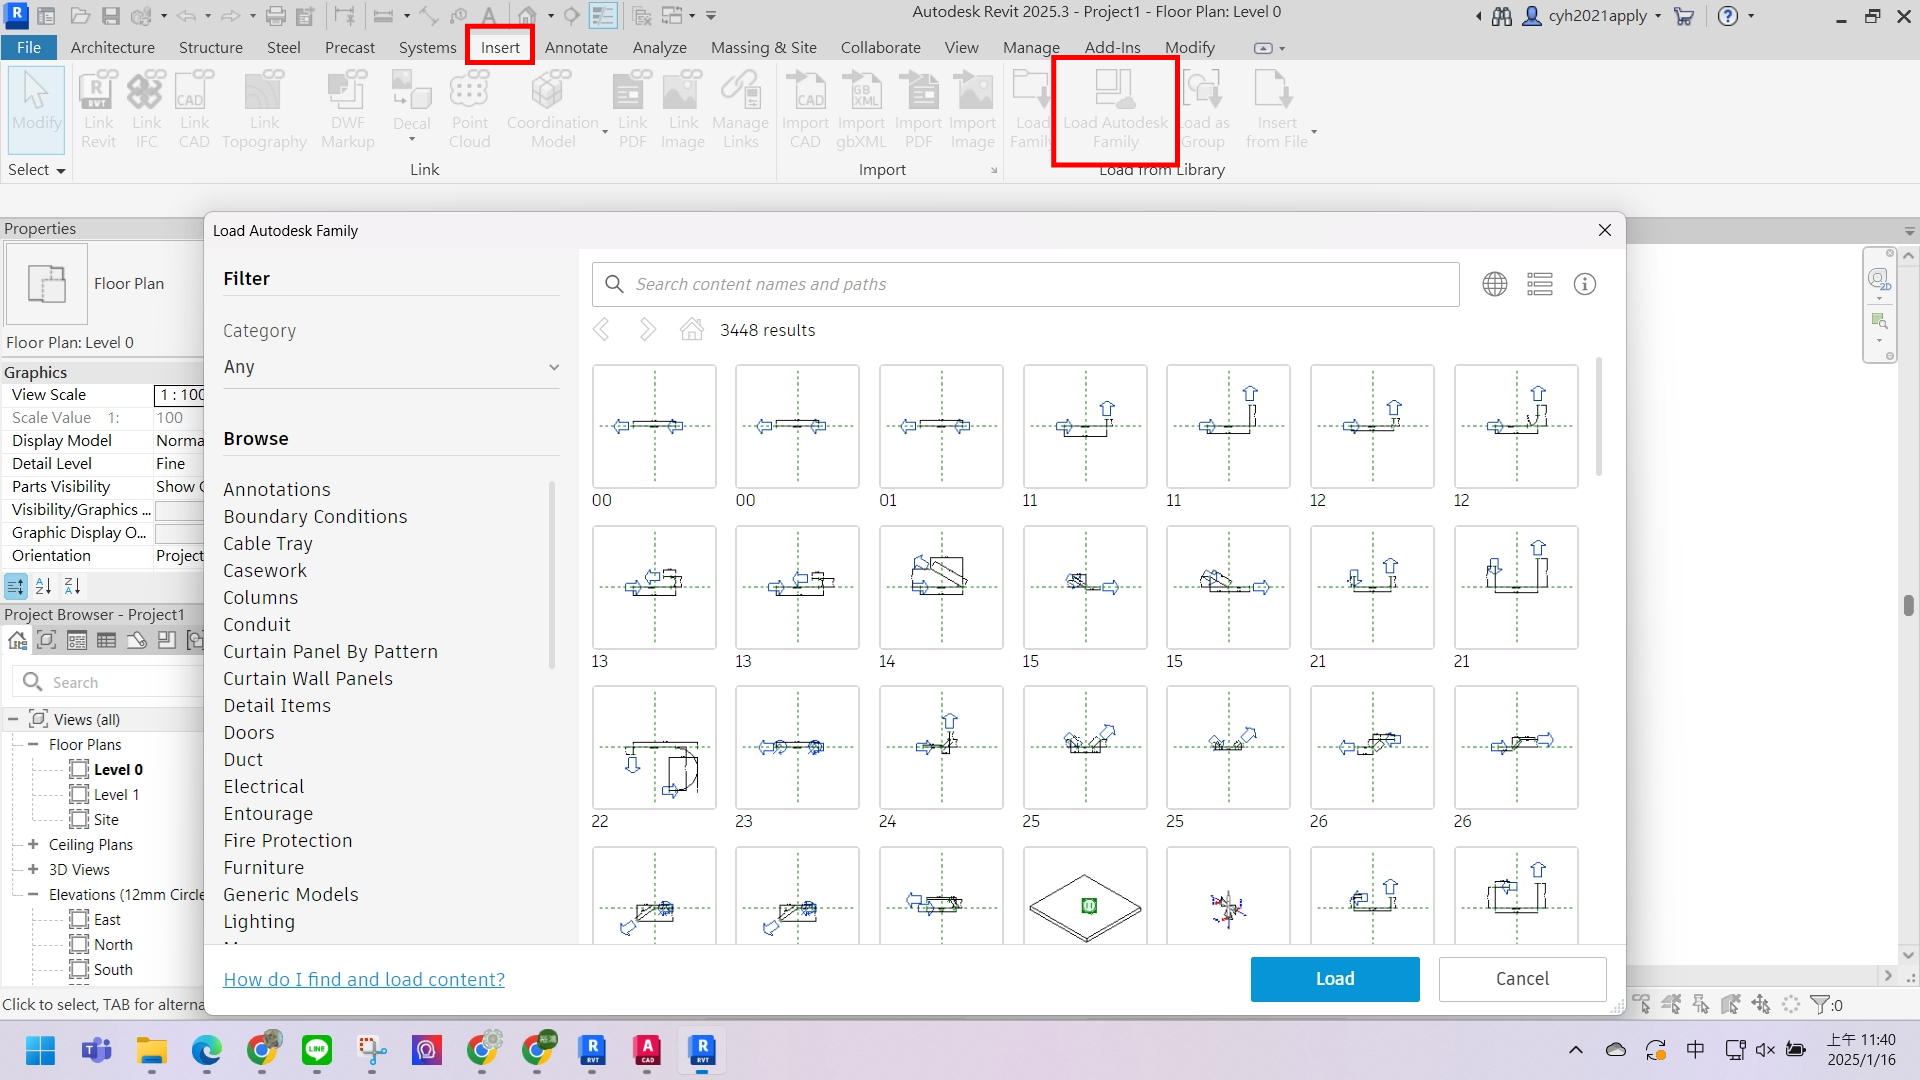Click the View Scale 1:100 value
Viewport: 1920px width, 1080px height.
point(179,395)
